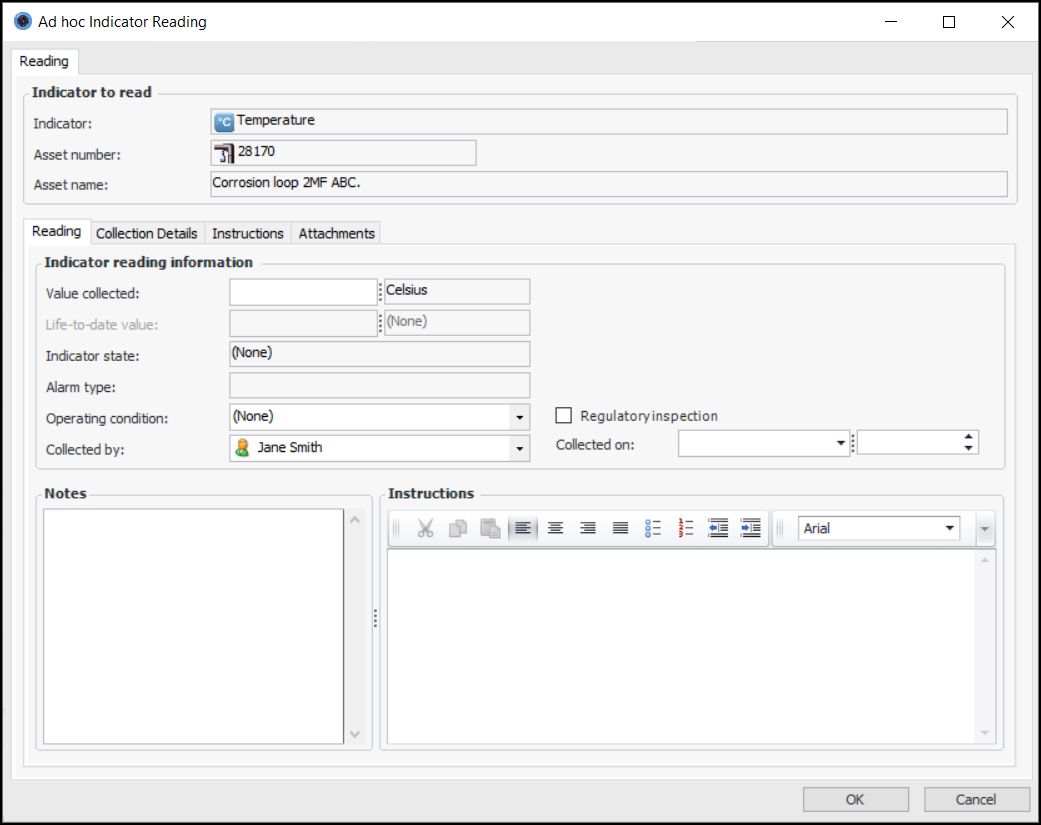Open the Arial font dropdown
This screenshot has height=825, width=1041.
point(949,529)
